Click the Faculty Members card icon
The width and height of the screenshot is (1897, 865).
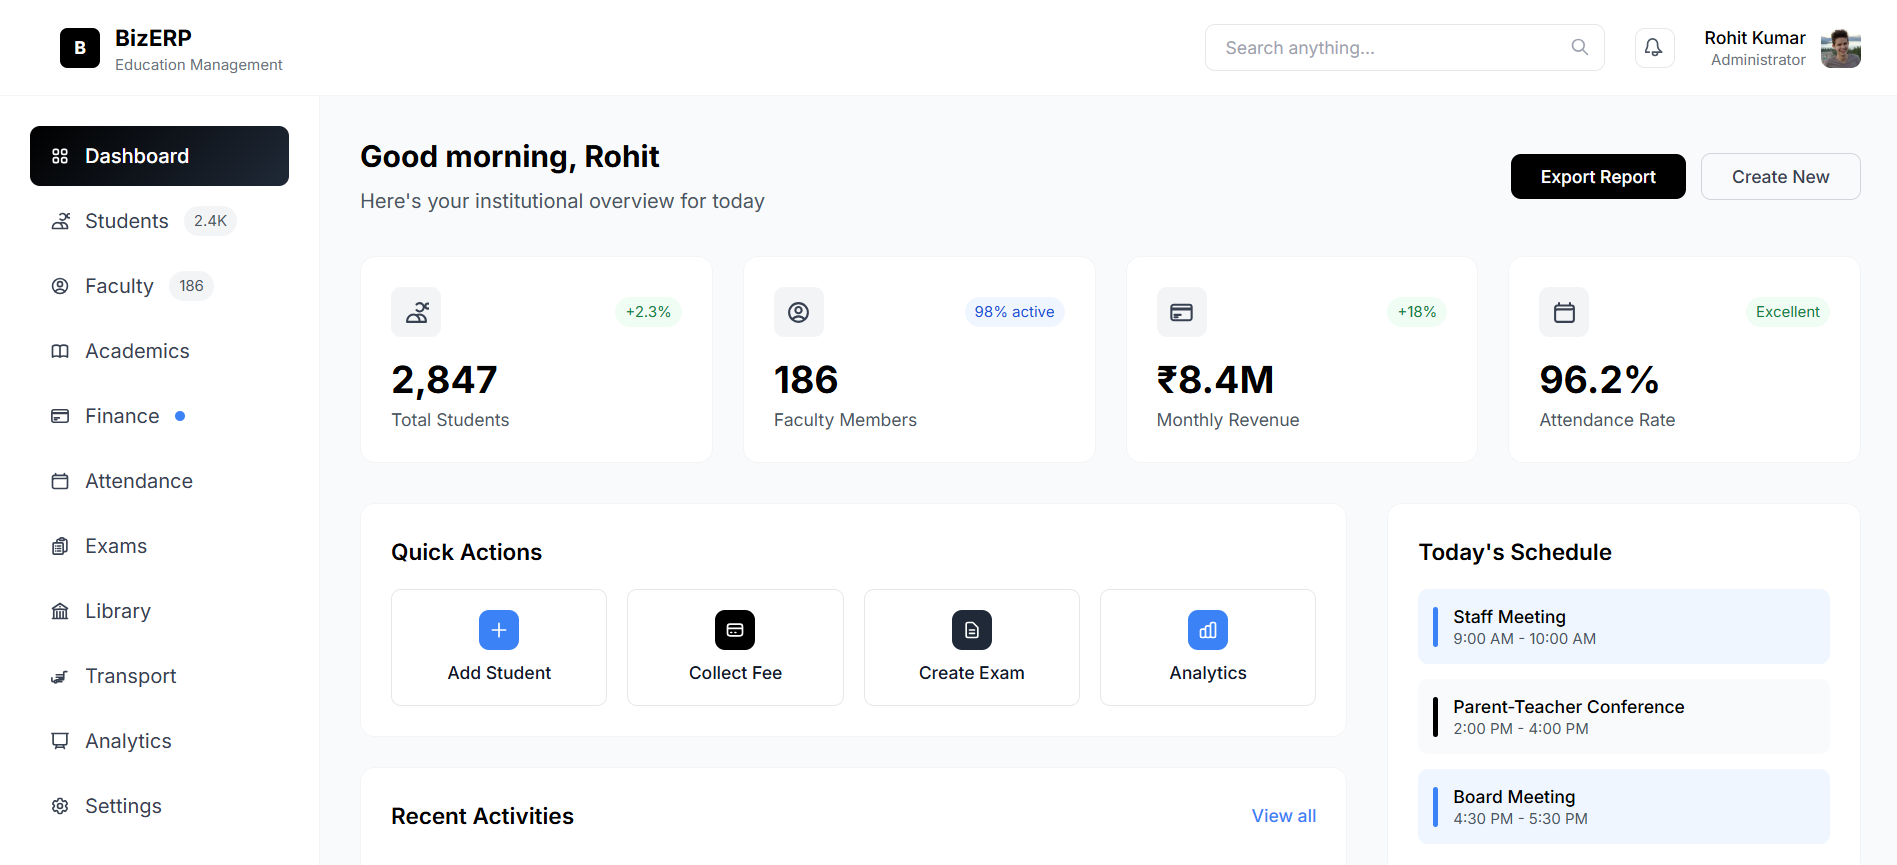coord(799,312)
